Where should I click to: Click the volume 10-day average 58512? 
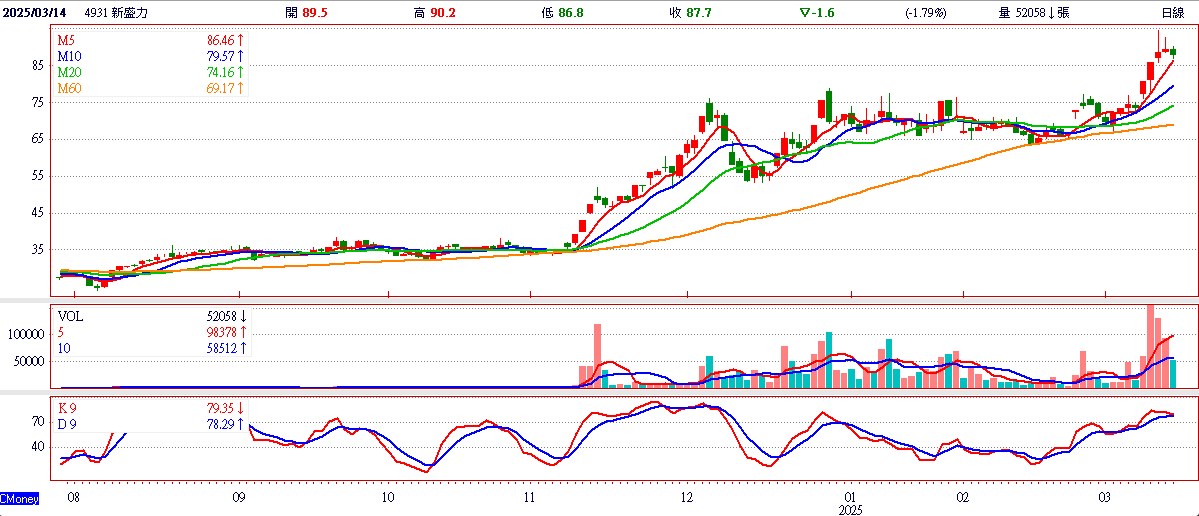pos(220,348)
